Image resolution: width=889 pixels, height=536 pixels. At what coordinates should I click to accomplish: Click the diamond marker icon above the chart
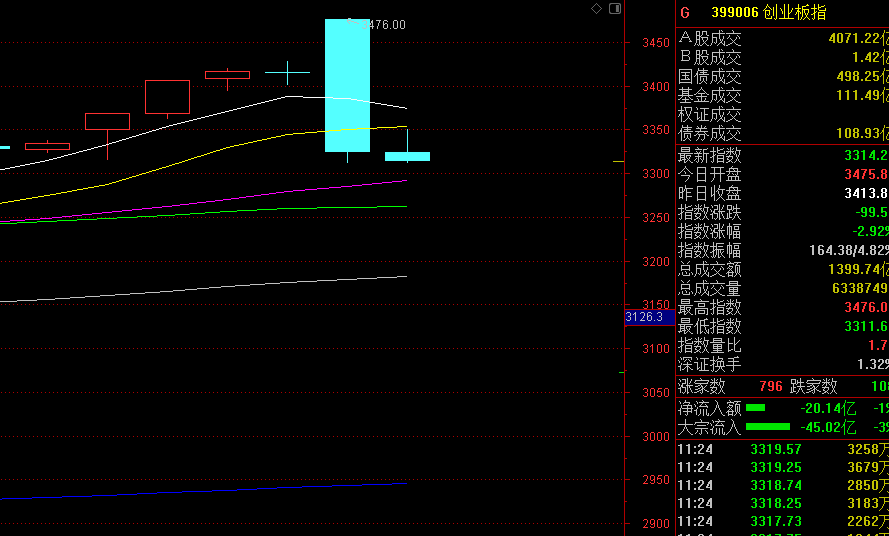coord(596,9)
